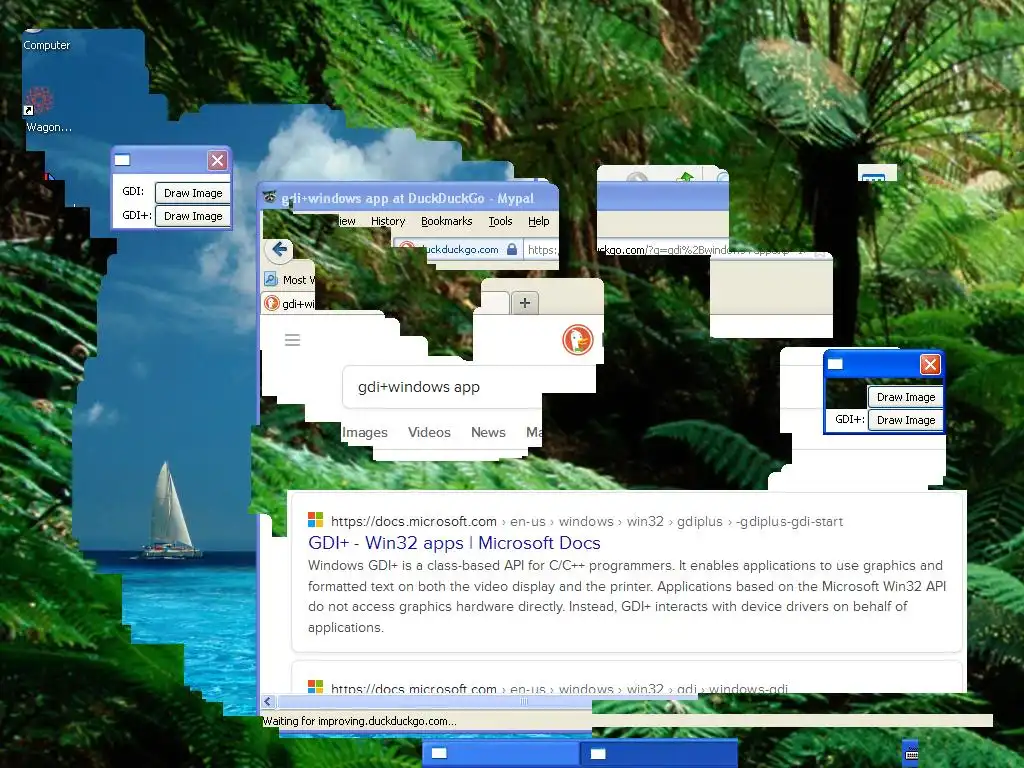The image size is (1024, 768).
Task: Click the Most Visited bookmarks icon
Action: coord(271,280)
